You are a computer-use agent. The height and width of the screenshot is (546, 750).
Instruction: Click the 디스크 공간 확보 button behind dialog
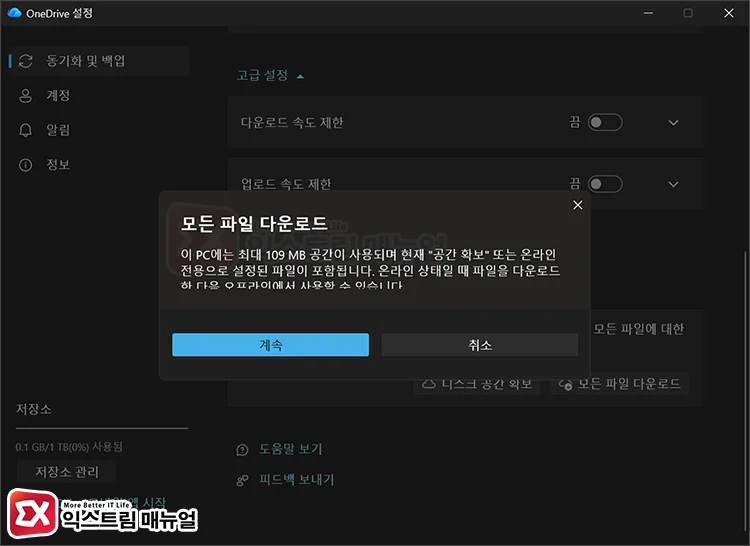[x=477, y=384]
